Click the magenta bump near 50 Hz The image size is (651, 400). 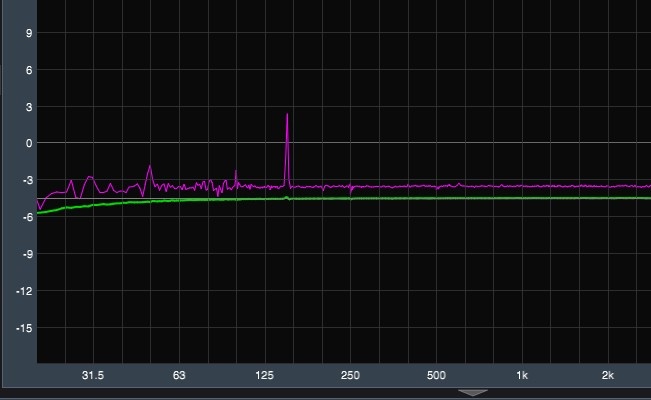(x=150, y=168)
